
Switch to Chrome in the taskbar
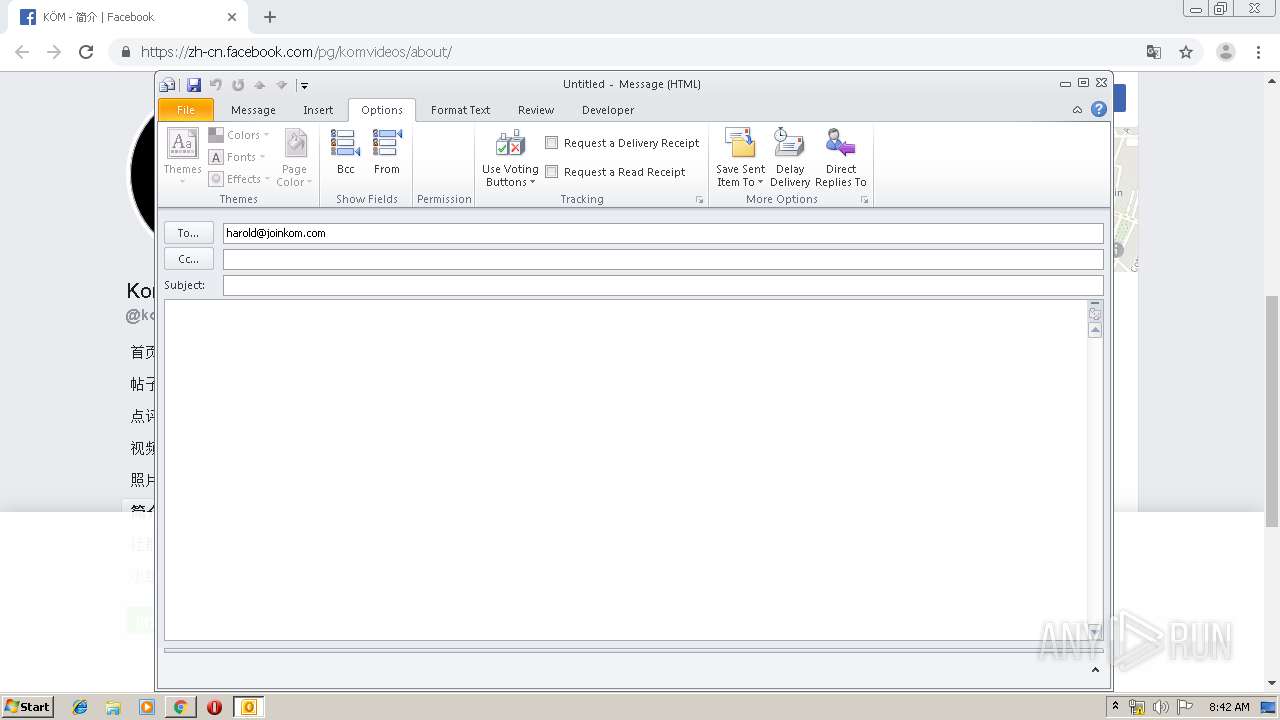[x=181, y=707]
